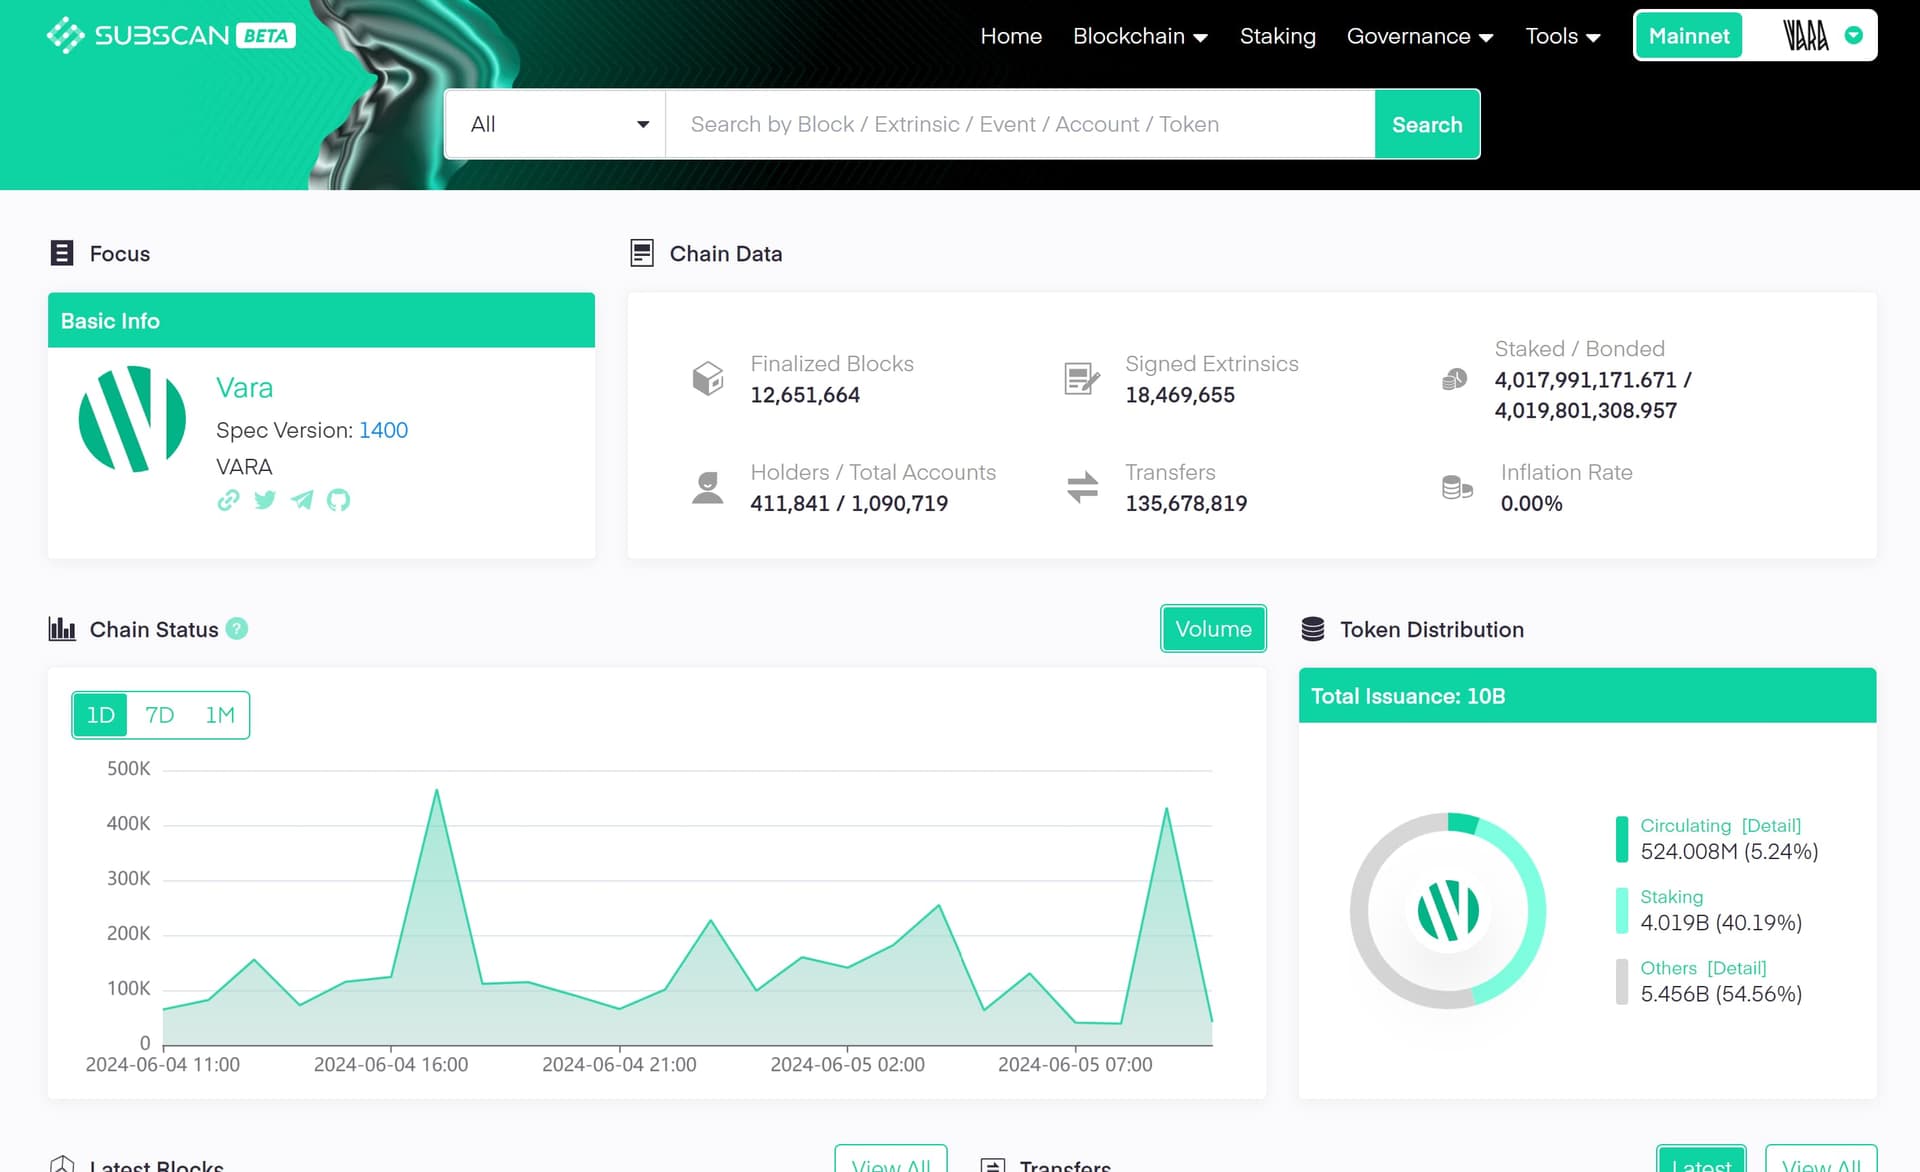Click the Holders value 411,841 / 1,090,719
Screen dimensions: 1920x1172
click(x=849, y=504)
